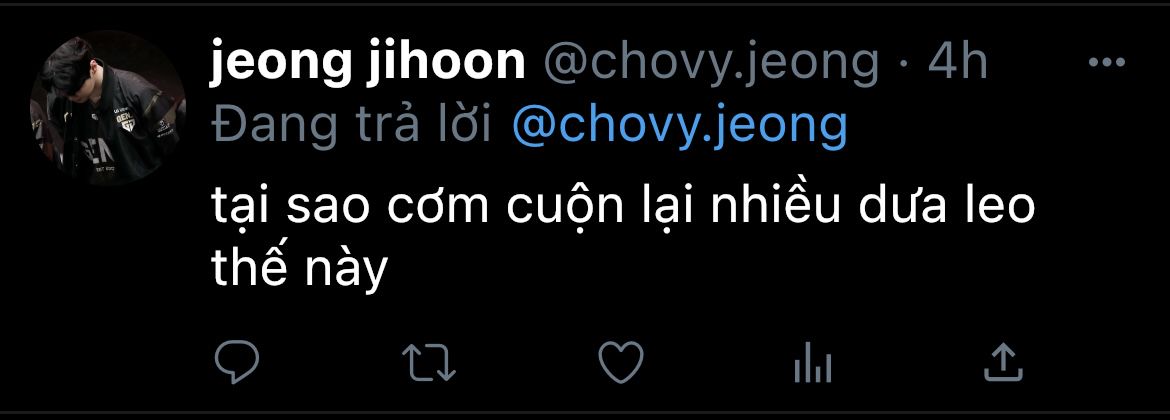
Task: View tweet analytics bar chart icon
Action: tap(813, 363)
